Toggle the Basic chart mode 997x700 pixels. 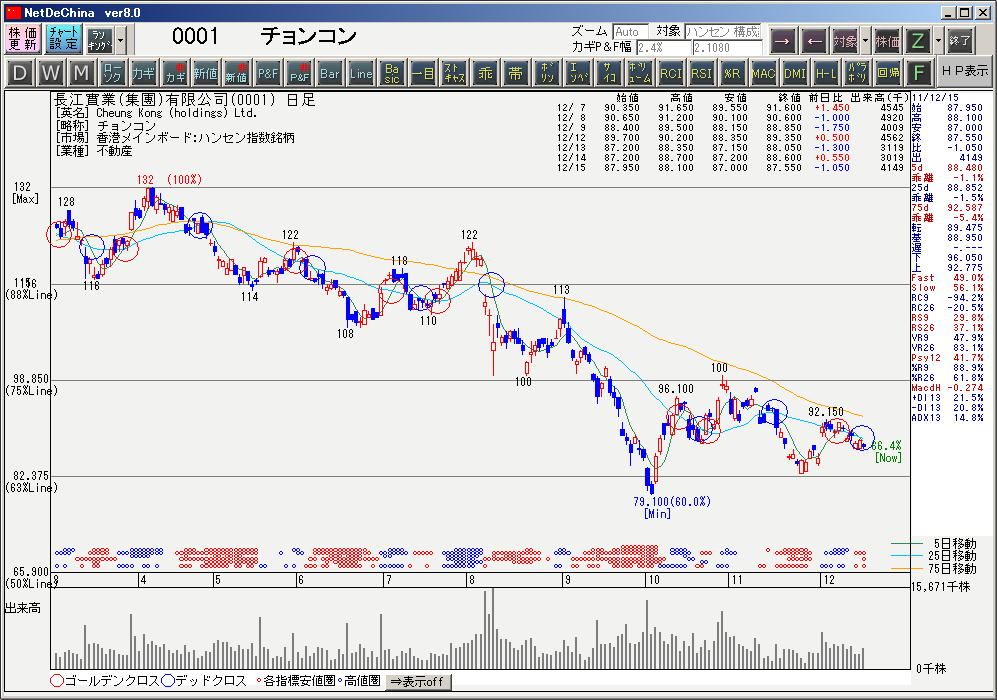(x=392, y=73)
